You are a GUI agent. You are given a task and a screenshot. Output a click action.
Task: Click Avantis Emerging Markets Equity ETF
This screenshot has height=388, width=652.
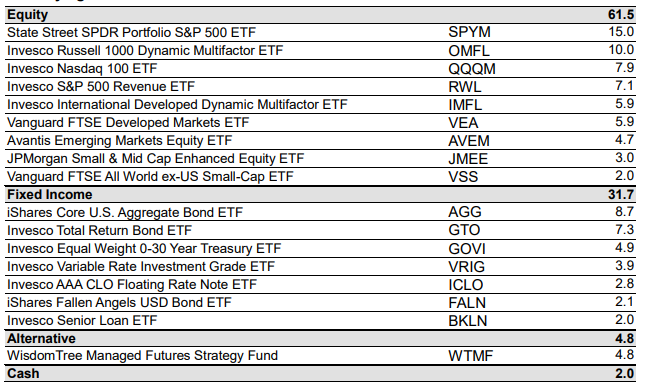point(119,141)
